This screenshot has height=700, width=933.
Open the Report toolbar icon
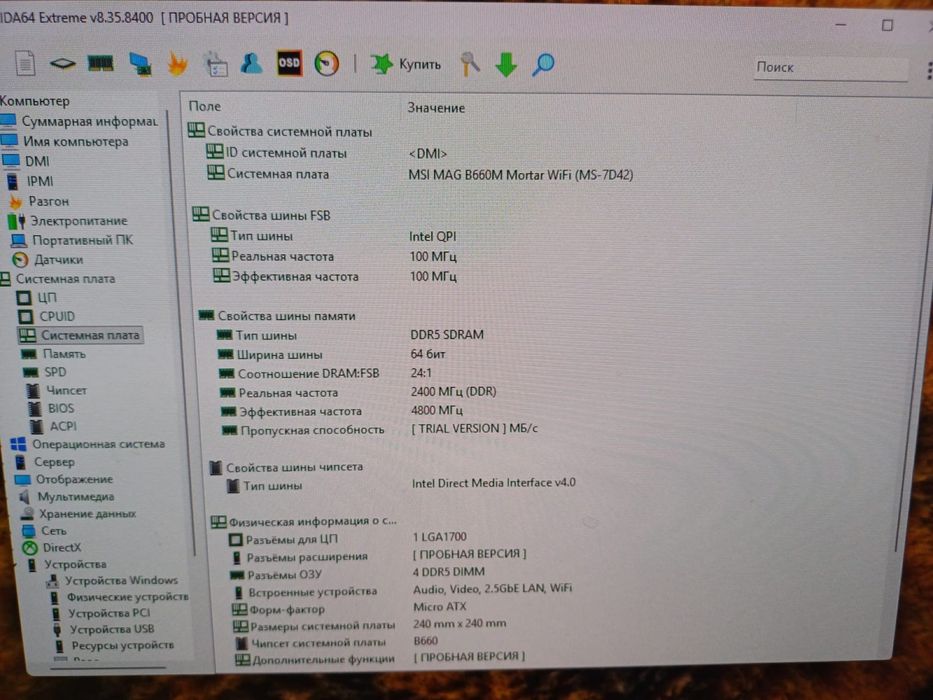25,64
